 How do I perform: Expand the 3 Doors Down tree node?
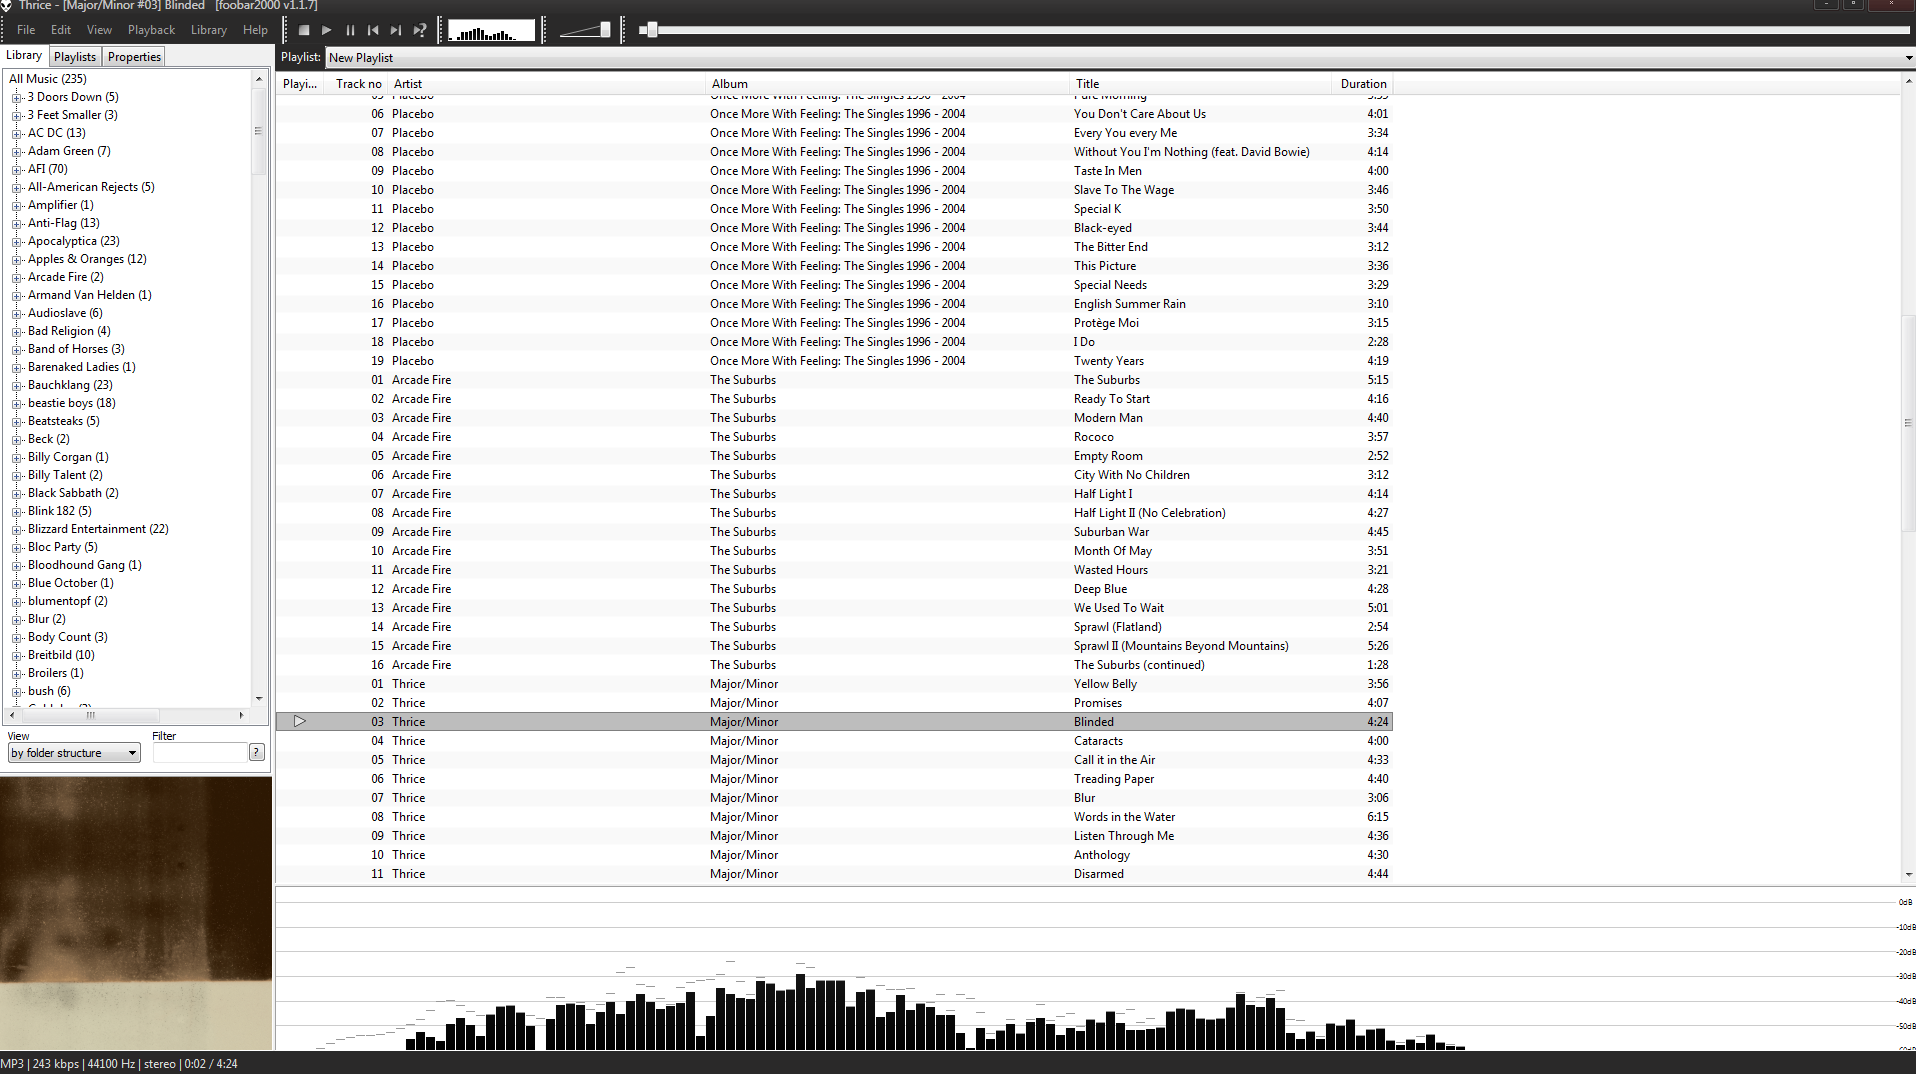(16, 98)
